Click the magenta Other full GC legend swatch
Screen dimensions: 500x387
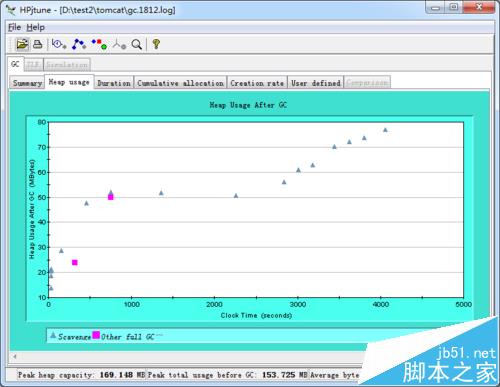(x=96, y=335)
